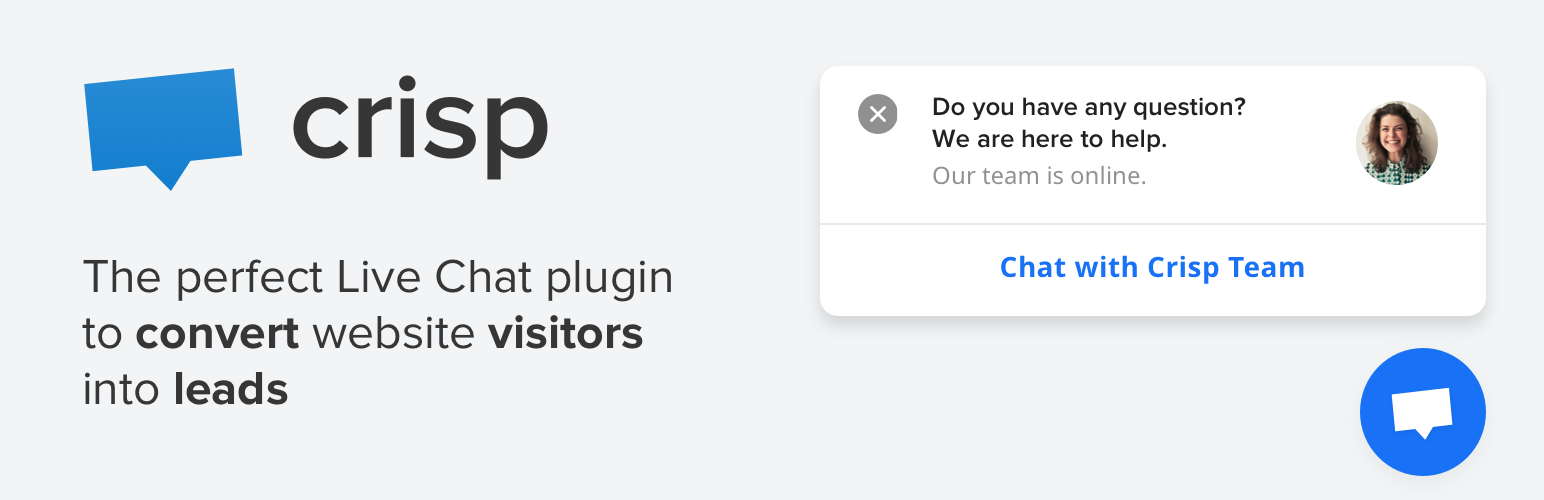Click the bold word "visitors"
1544x500 pixels.
tap(565, 334)
